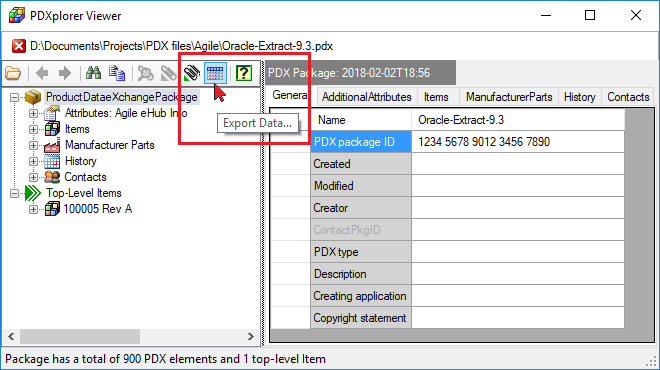The width and height of the screenshot is (660, 370).
Task: Click tree scrollbar right arrow
Action: click(251, 336)
